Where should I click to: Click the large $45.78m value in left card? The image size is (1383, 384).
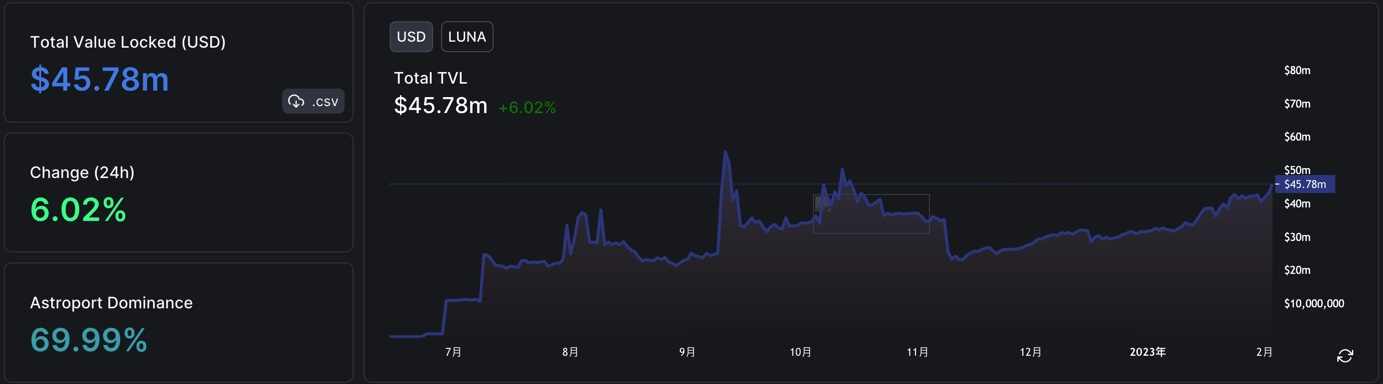tap(100, 79)
